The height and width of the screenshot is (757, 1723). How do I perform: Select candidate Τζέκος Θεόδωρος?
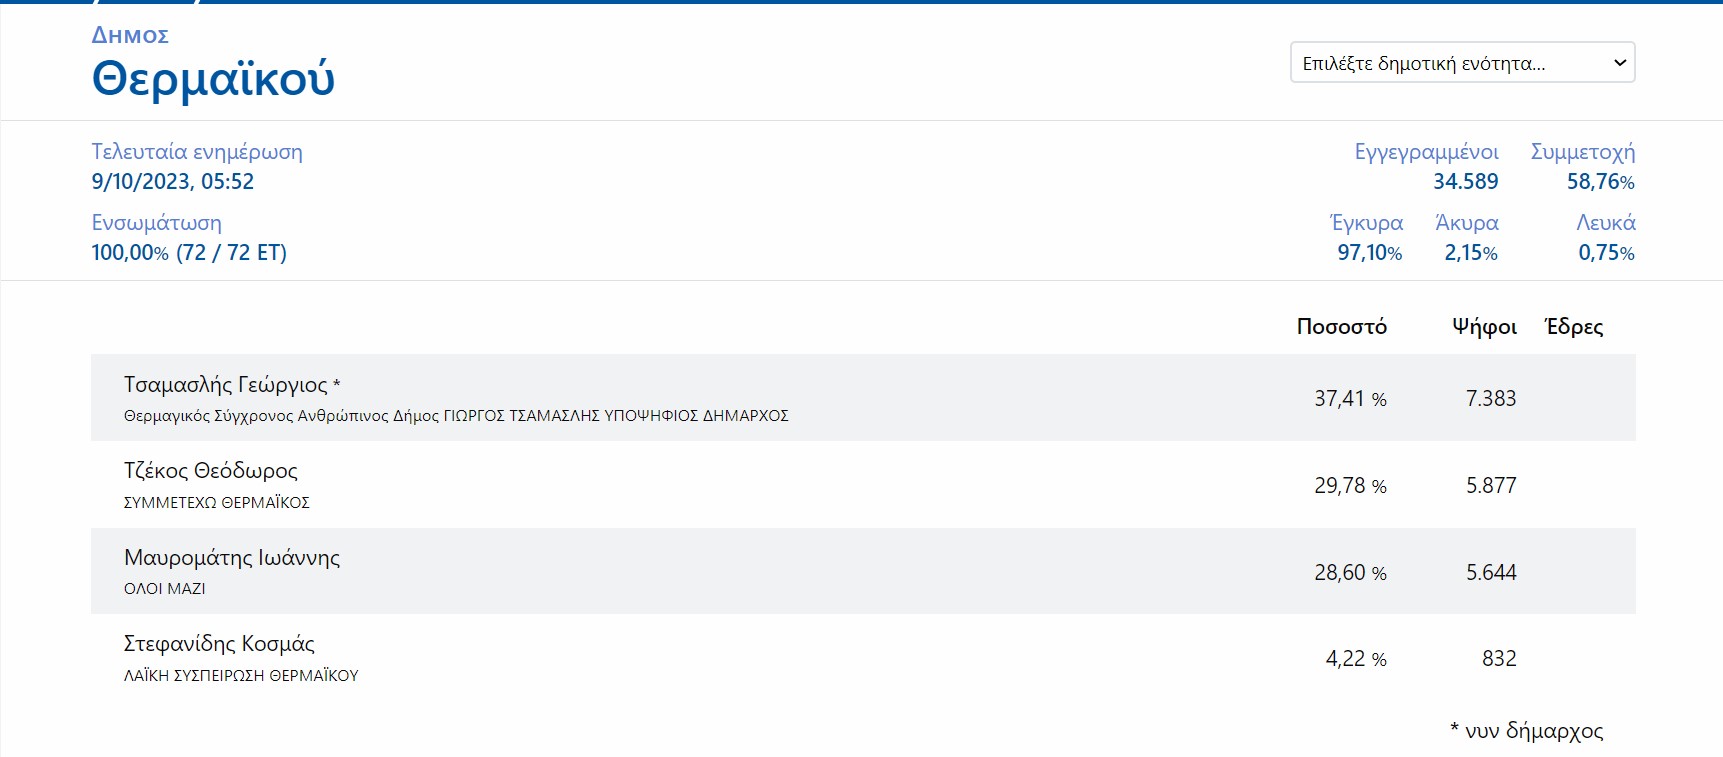coord(210,471)
